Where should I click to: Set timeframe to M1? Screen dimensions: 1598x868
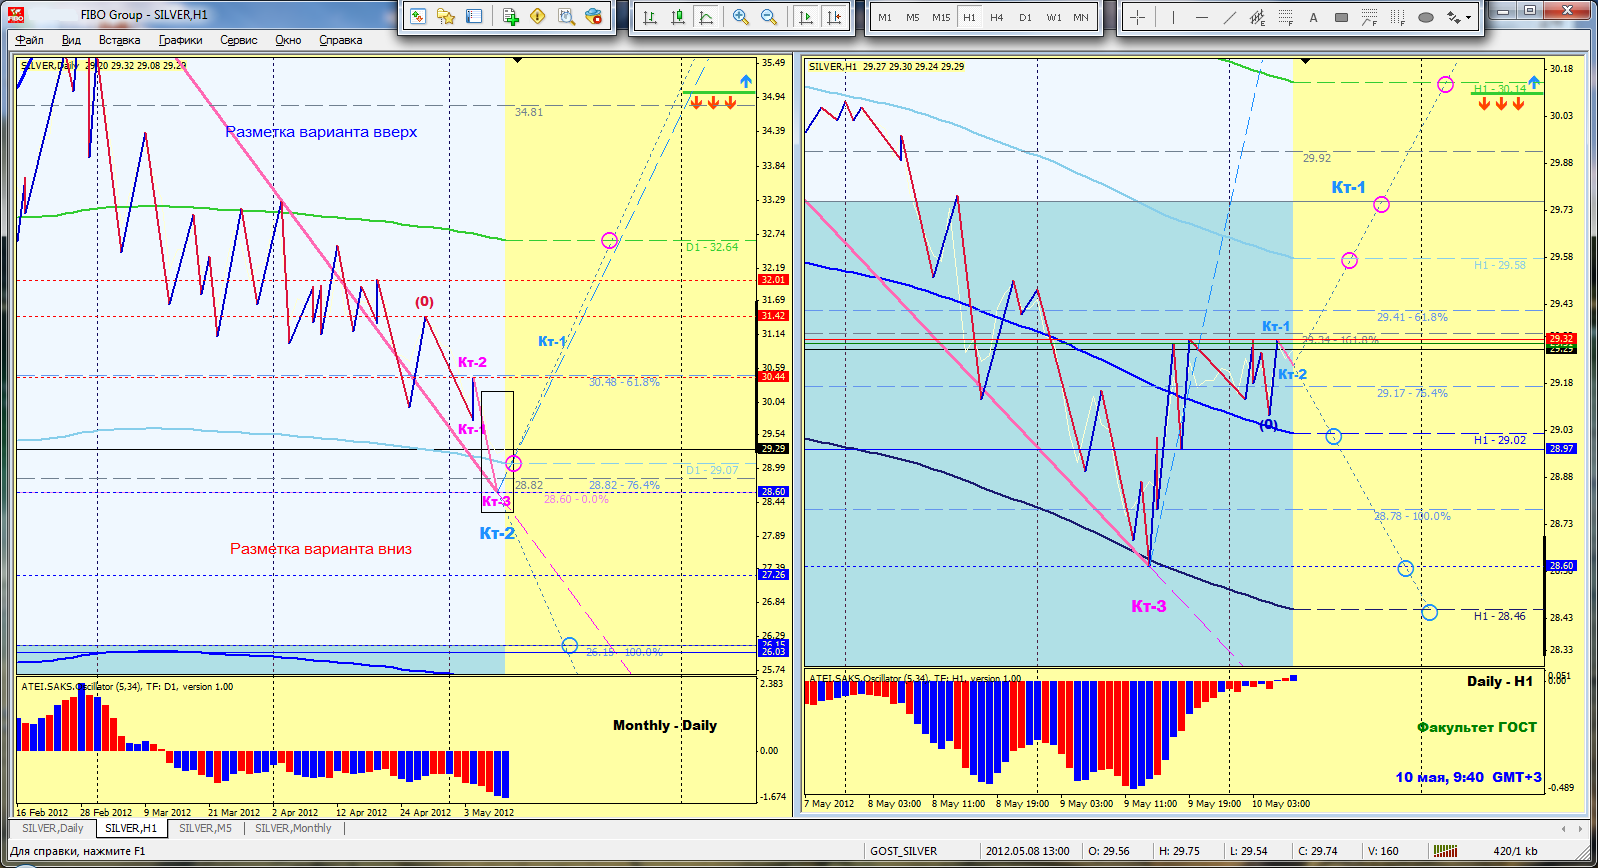[885, 17]
